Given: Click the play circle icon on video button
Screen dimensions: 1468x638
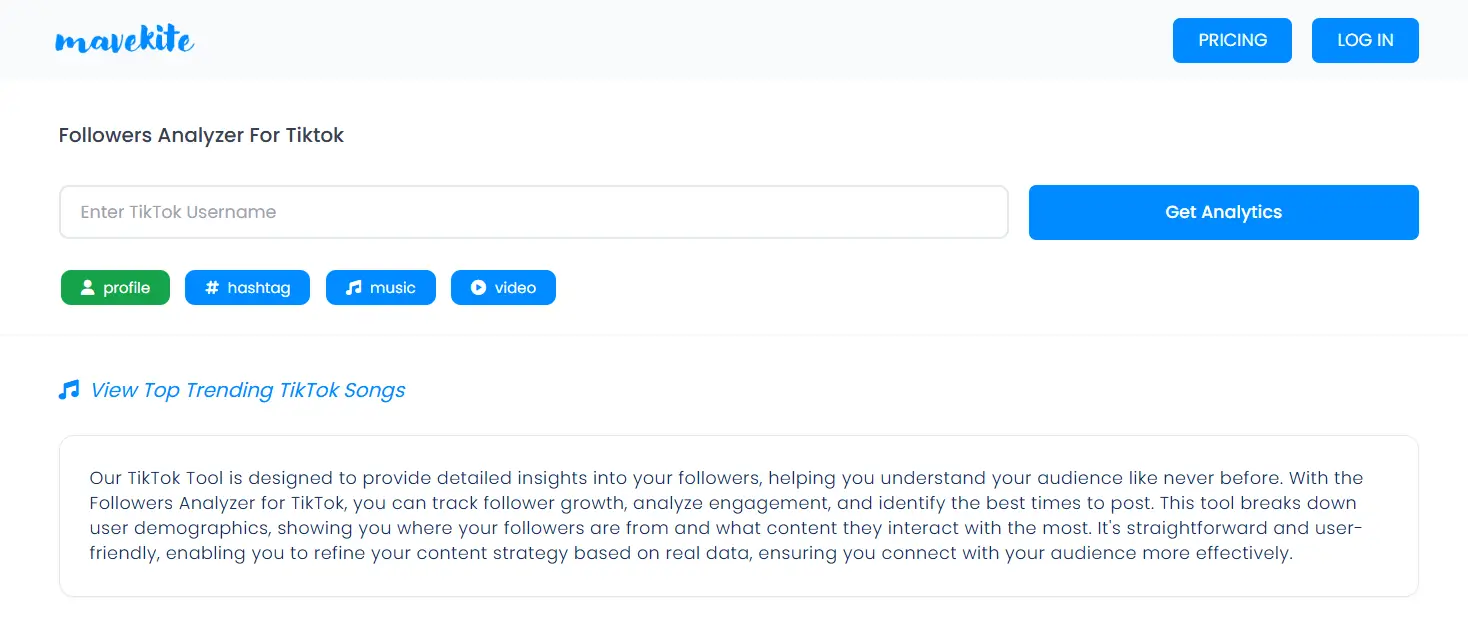Looking at the screenshot, I should [x=478, y=287].
